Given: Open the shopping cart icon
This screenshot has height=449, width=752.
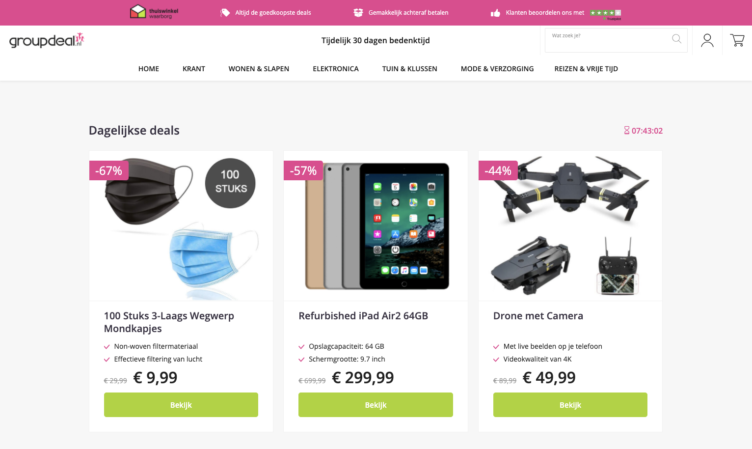Looking at the screenshot, I should [737, 40].
